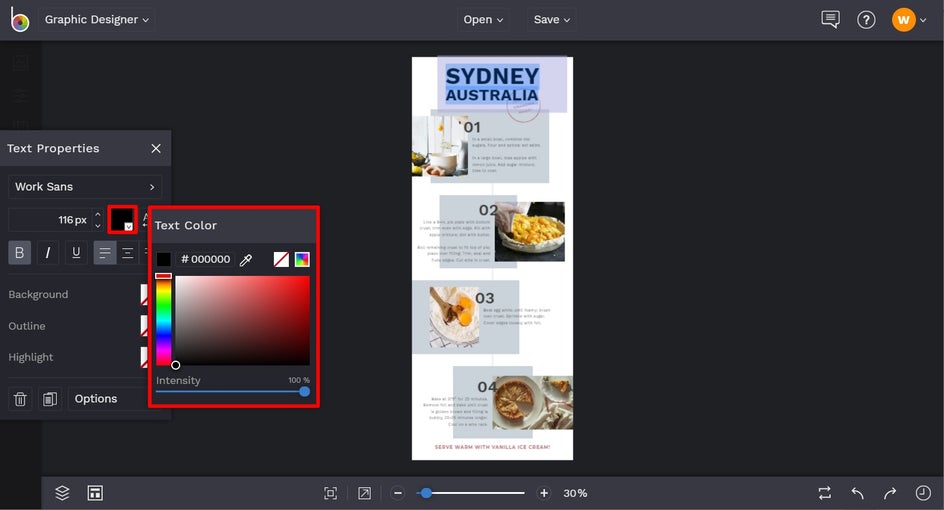Click the black text color swatch
This screenshot has height=510, width=944.
point(122,219)
